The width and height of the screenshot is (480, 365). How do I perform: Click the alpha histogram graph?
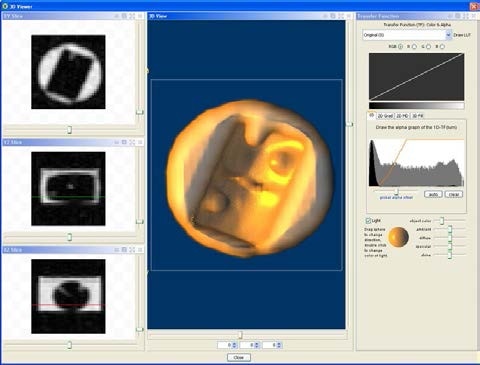(416, 163)
